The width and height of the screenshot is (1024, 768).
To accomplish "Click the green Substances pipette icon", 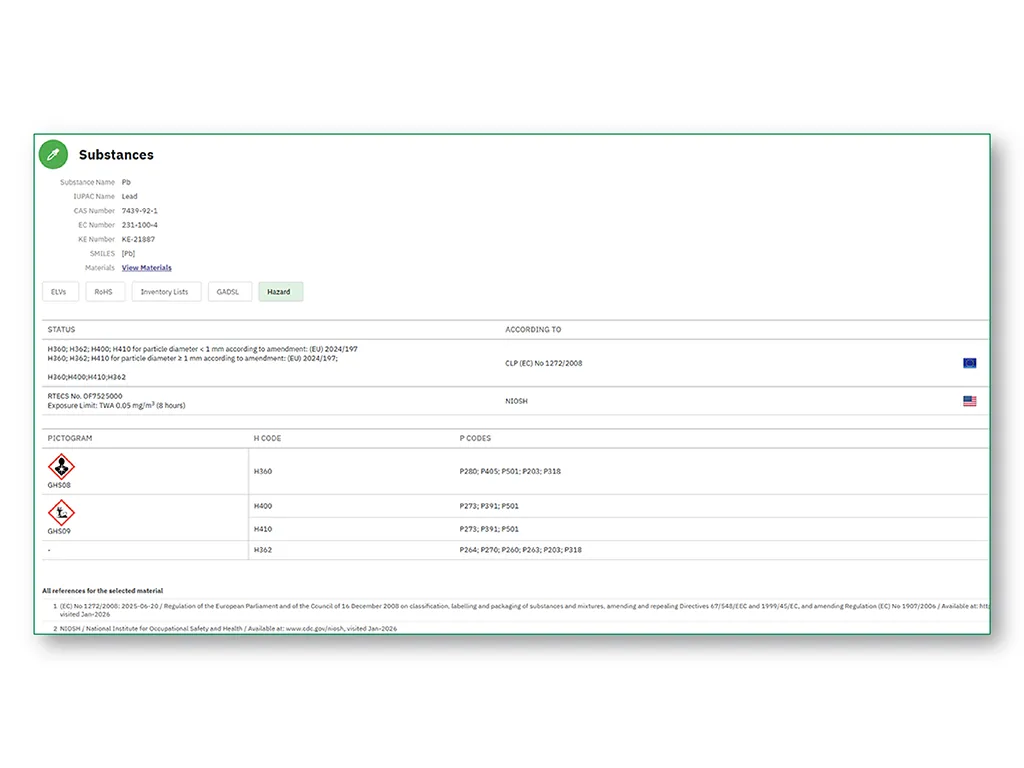I will coord(54,155).
